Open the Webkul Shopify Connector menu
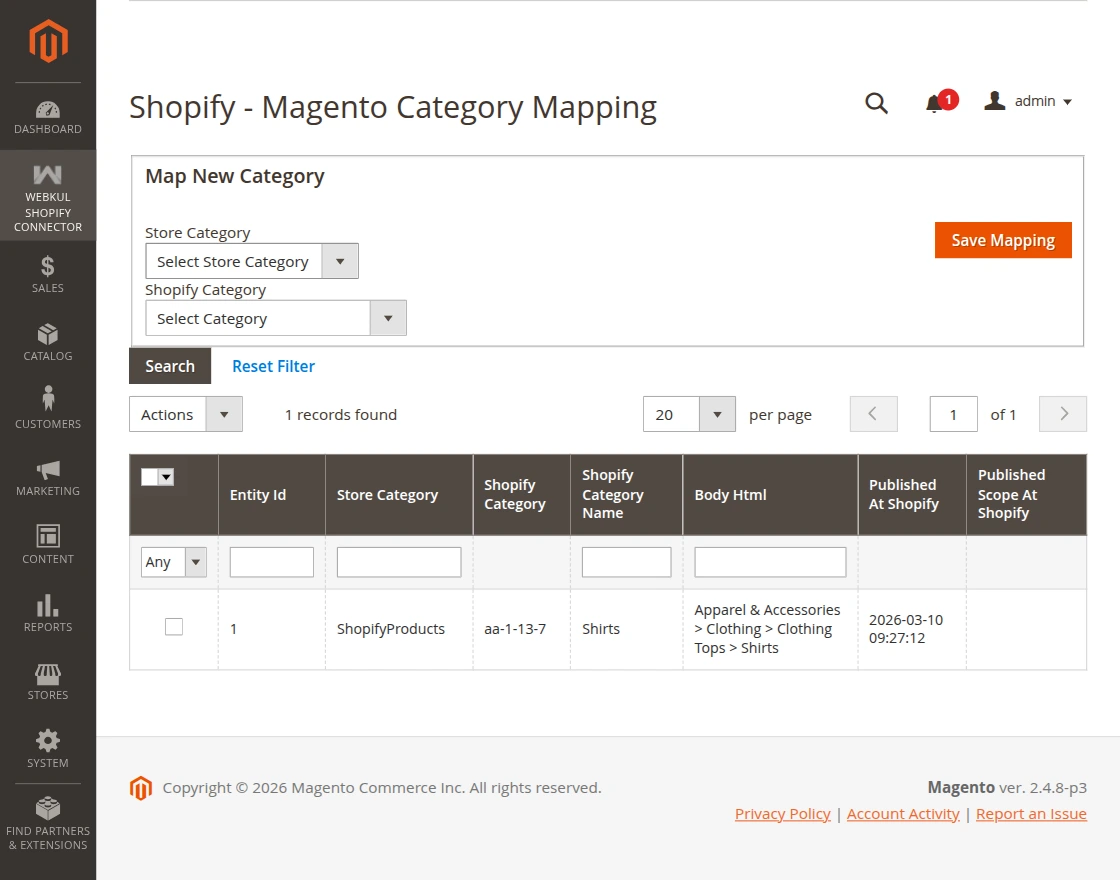This screenshot has height=880, width=1120. click(47, 197)
